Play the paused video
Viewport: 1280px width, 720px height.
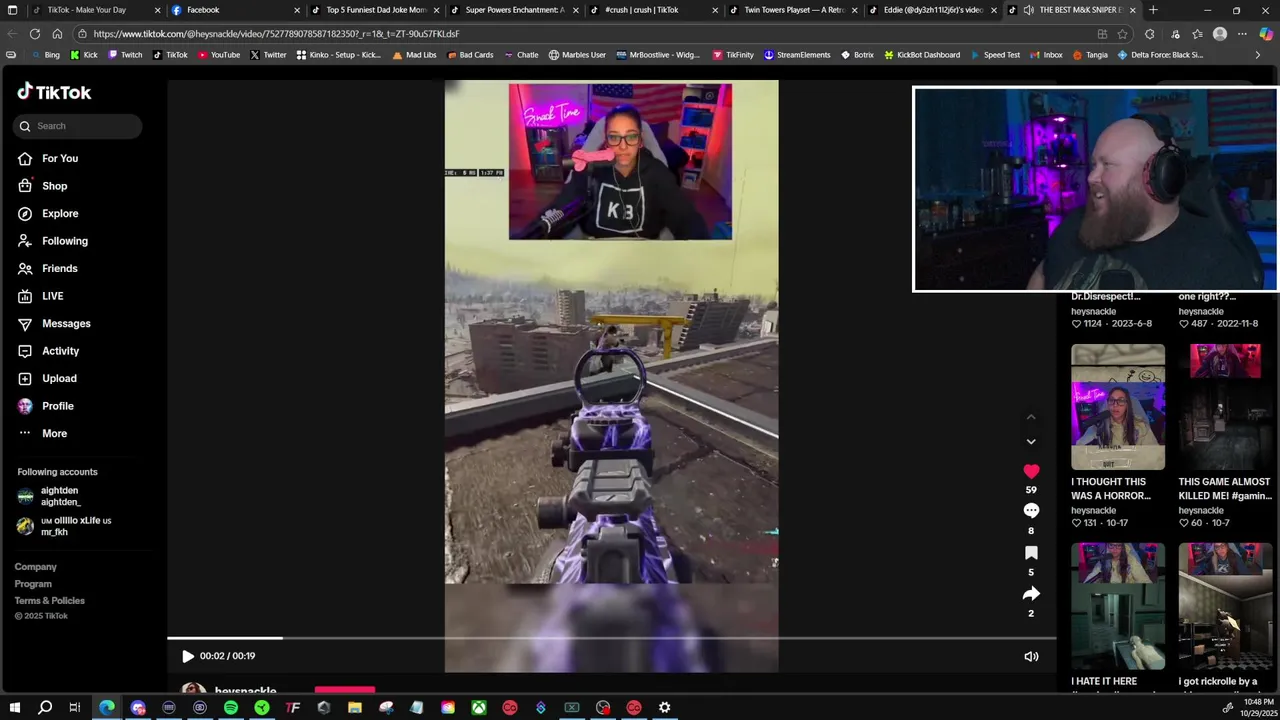(x=187, y=656)
